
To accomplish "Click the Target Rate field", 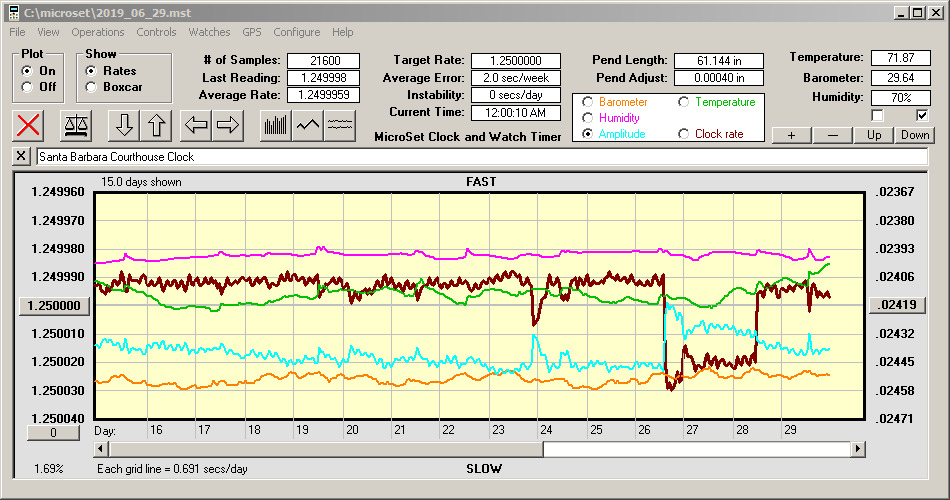I will (516, 61).
